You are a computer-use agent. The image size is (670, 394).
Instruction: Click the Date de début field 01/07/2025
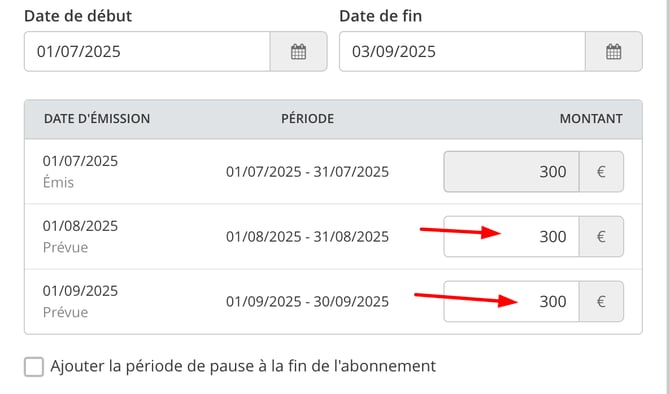[147, 52]
